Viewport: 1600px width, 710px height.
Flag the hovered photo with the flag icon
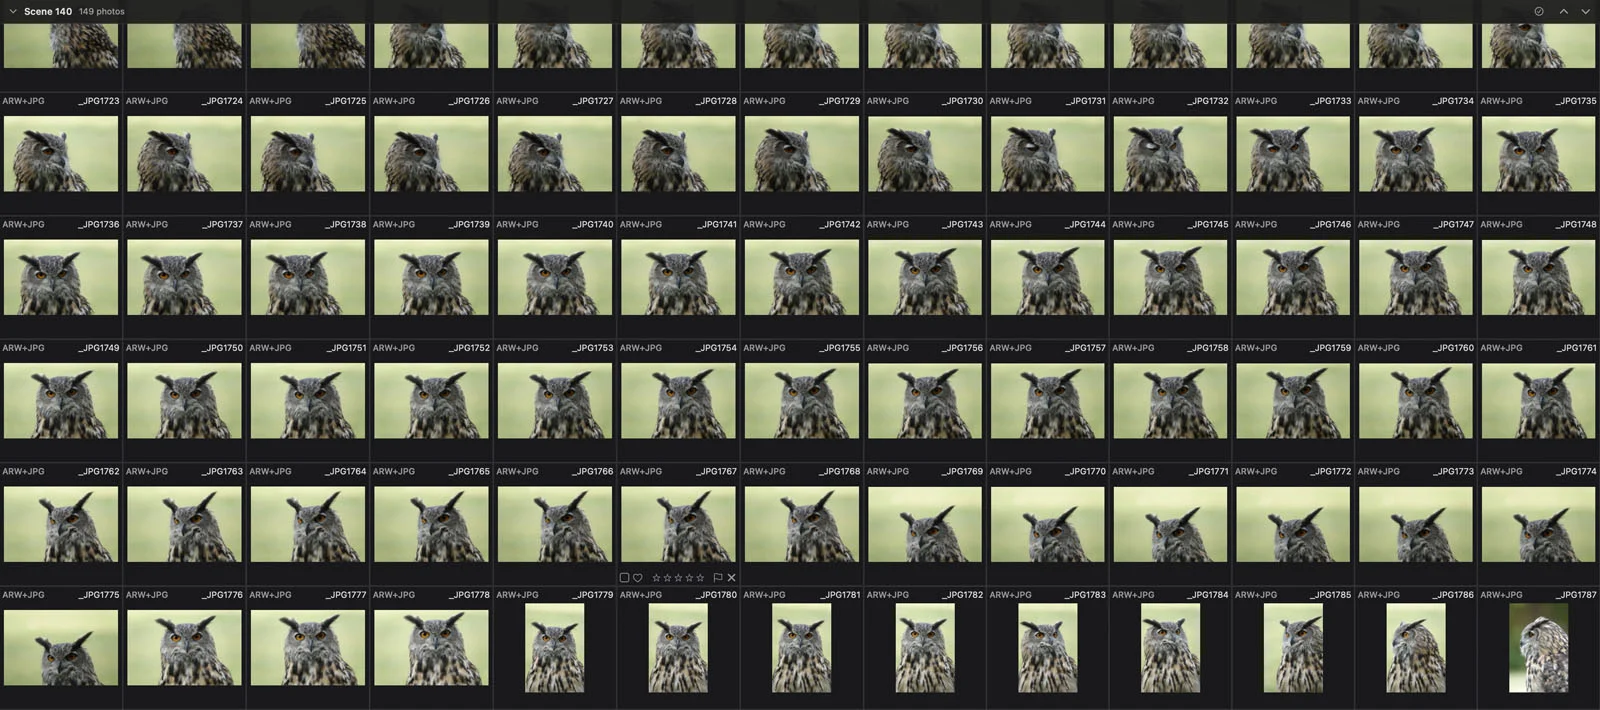[x=717, y=578]
